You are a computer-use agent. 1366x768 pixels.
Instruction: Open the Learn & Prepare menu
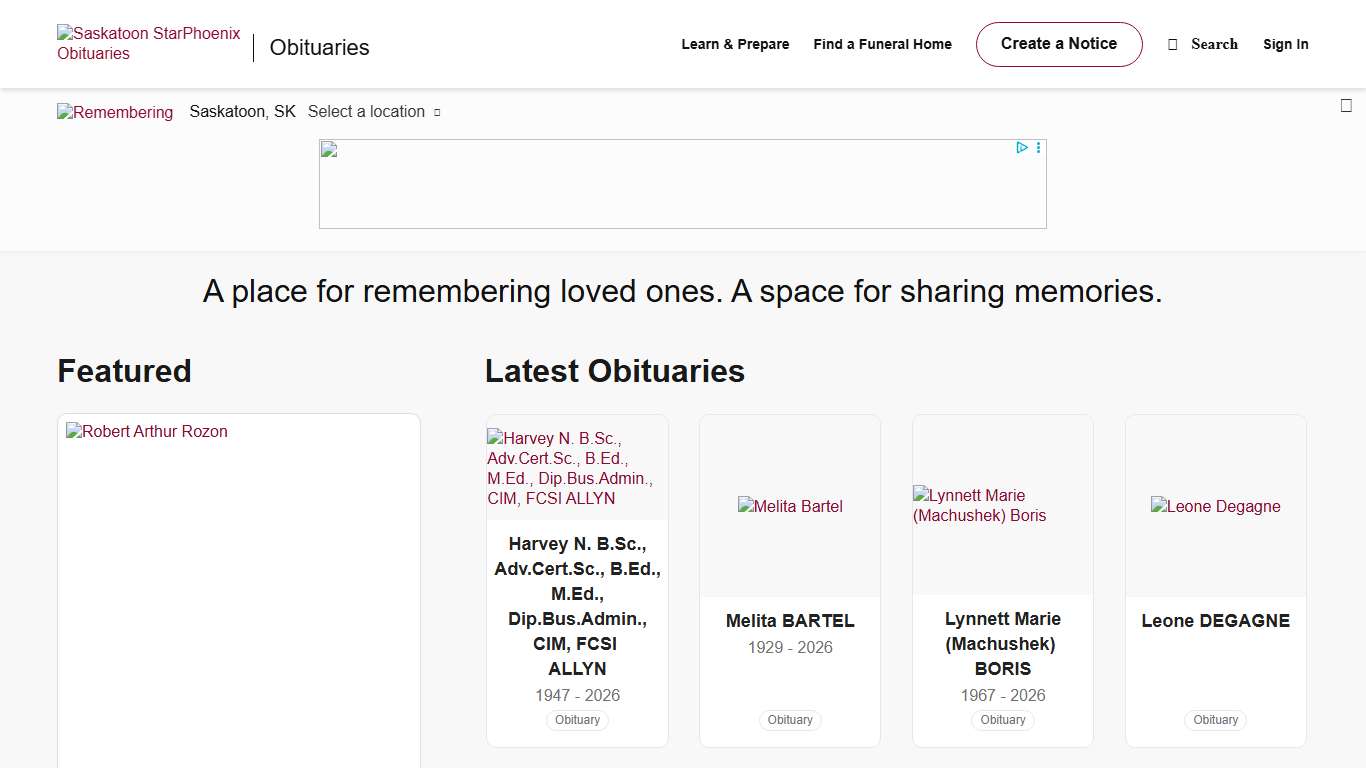(735, 44)
